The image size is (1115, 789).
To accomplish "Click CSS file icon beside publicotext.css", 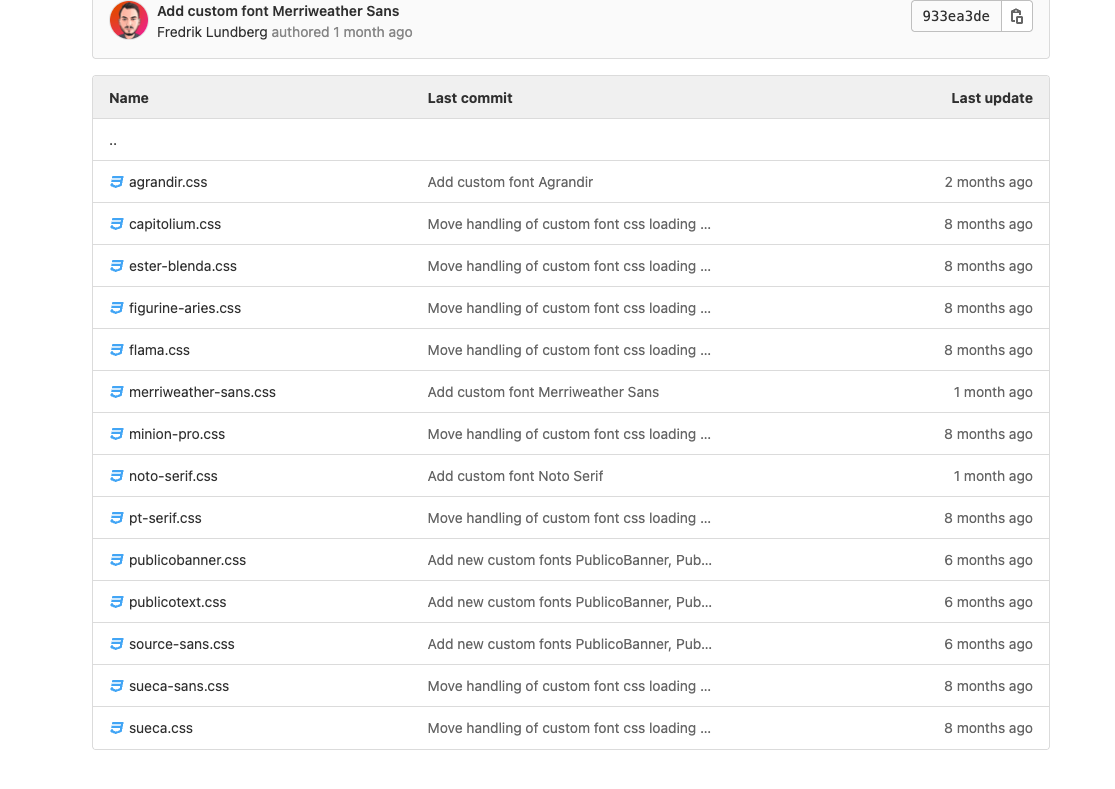I will [117, 601].
